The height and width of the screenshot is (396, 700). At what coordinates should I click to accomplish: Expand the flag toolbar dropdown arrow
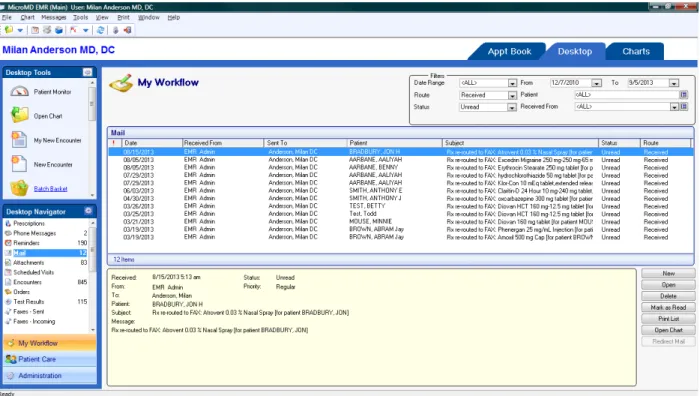click(x=85, y=30)
